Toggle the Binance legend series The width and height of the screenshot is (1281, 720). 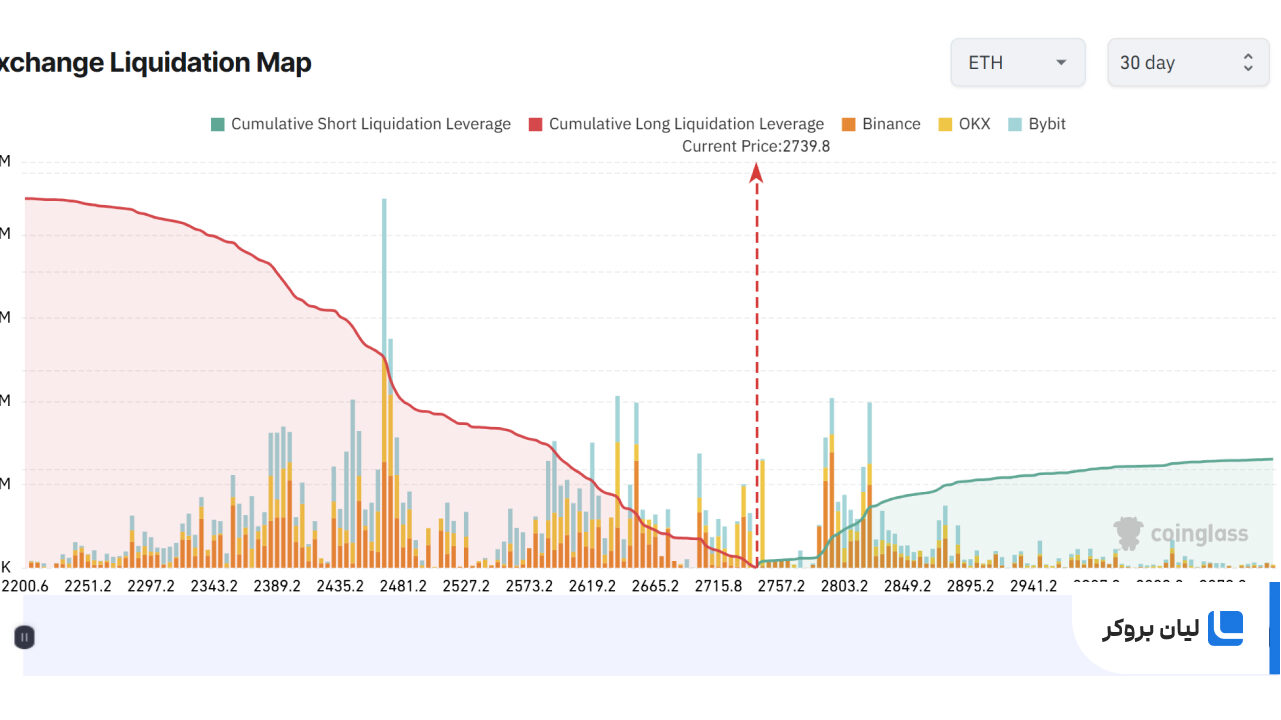click(881, 124)
